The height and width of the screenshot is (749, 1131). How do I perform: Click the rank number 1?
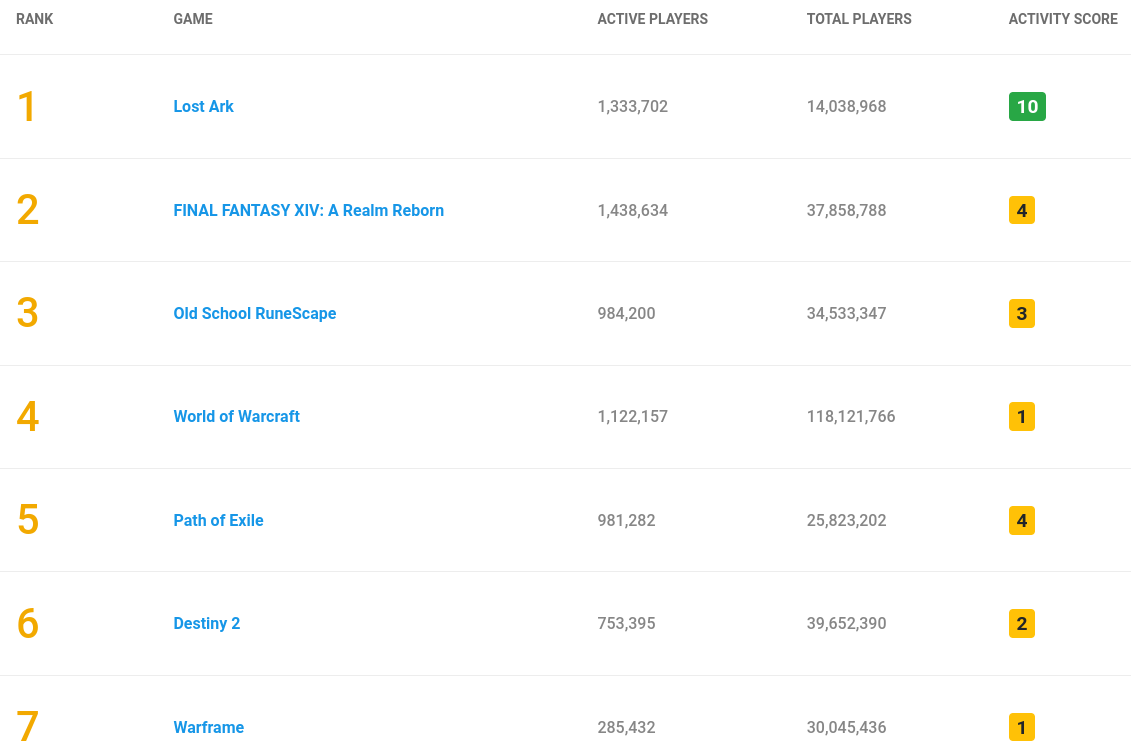[27, 107]
